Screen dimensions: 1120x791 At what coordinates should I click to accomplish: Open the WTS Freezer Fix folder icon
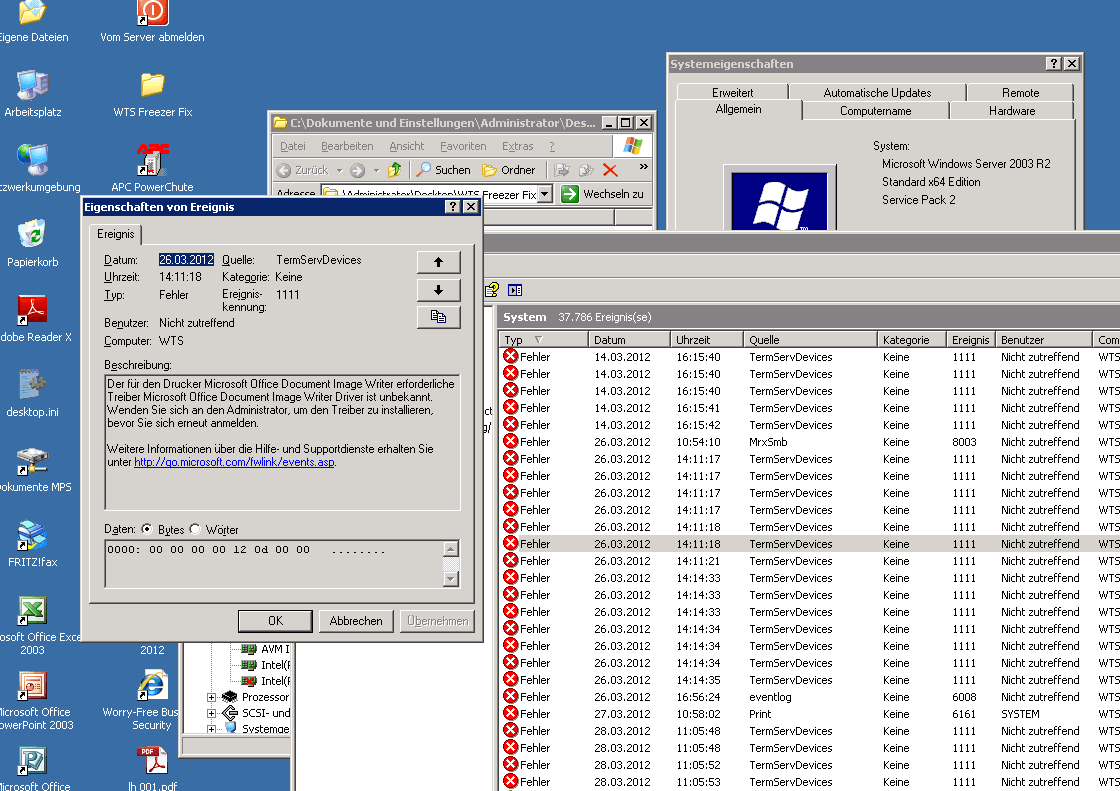tap(152, 94)
